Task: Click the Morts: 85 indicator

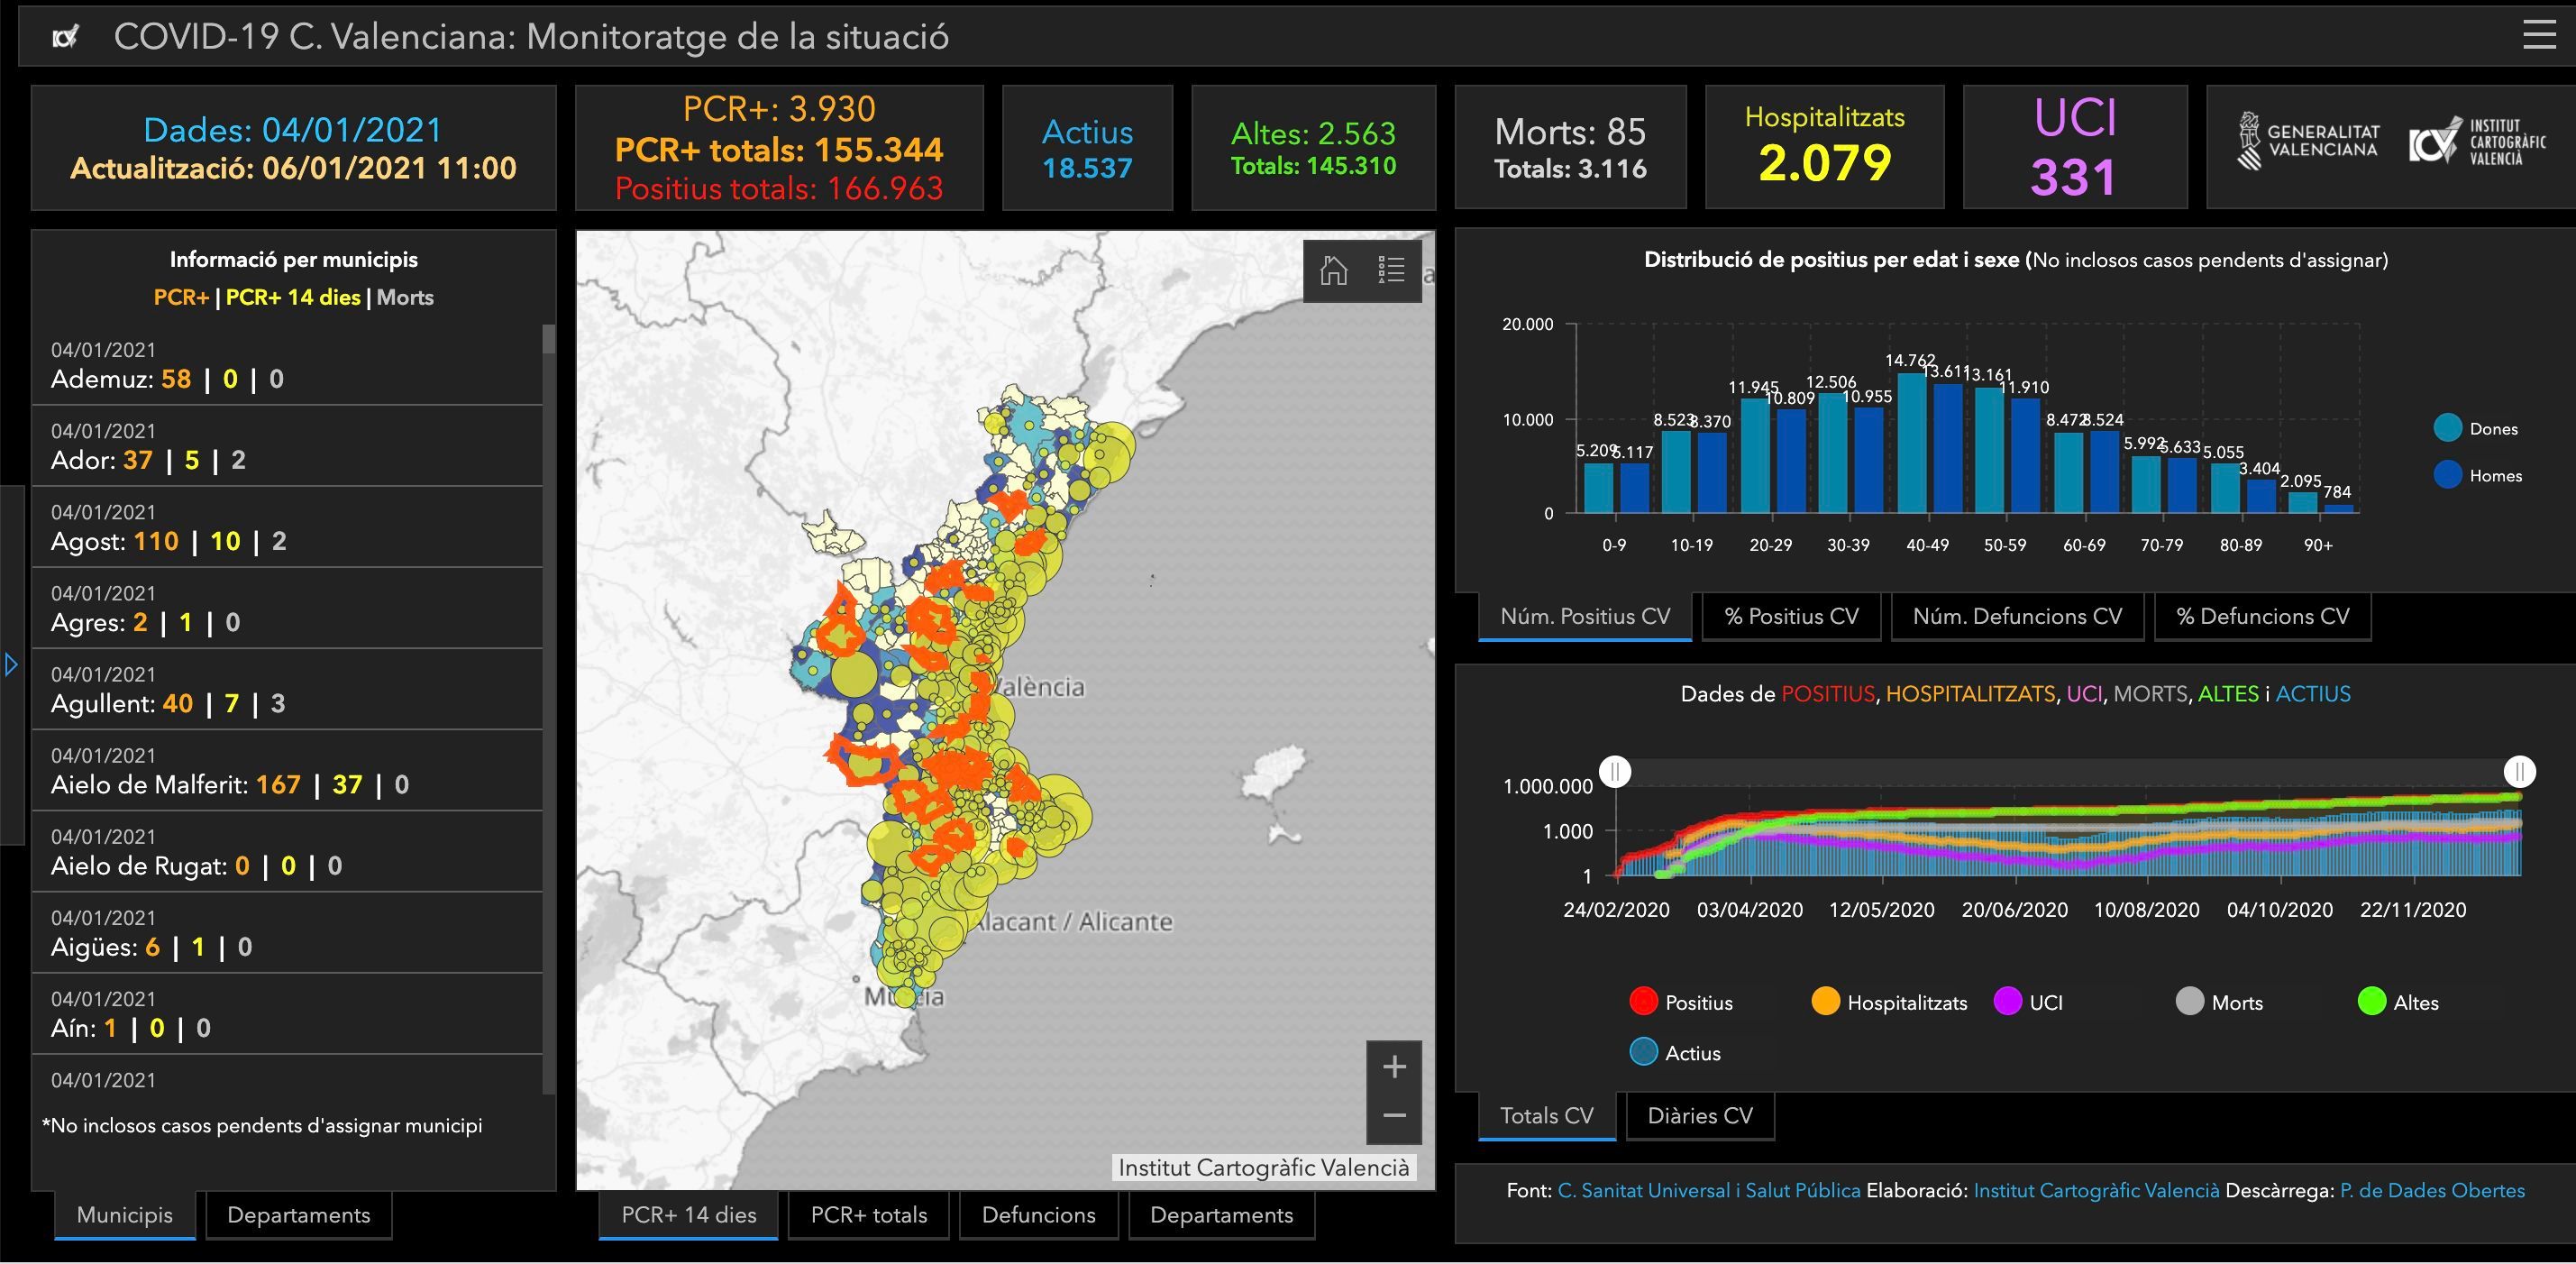Action: (1570, 147)
